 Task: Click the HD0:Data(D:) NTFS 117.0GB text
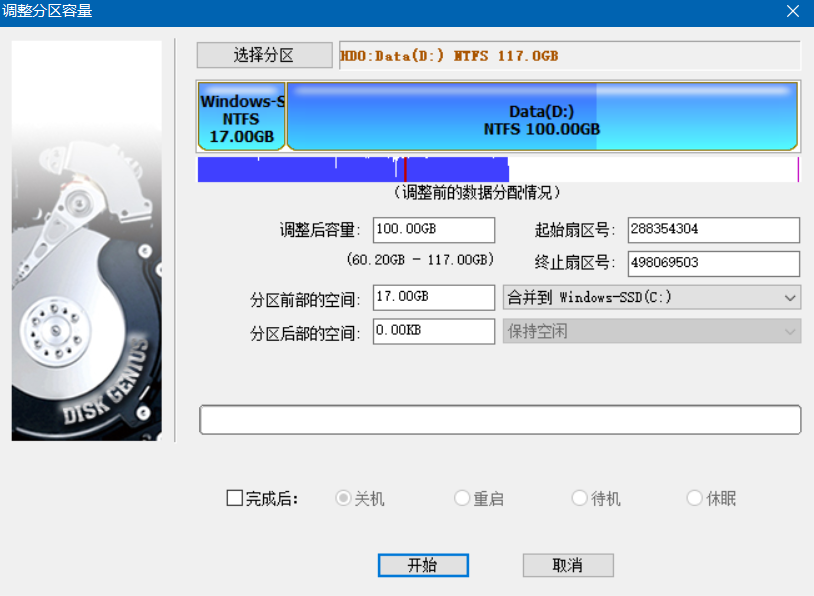449,56
